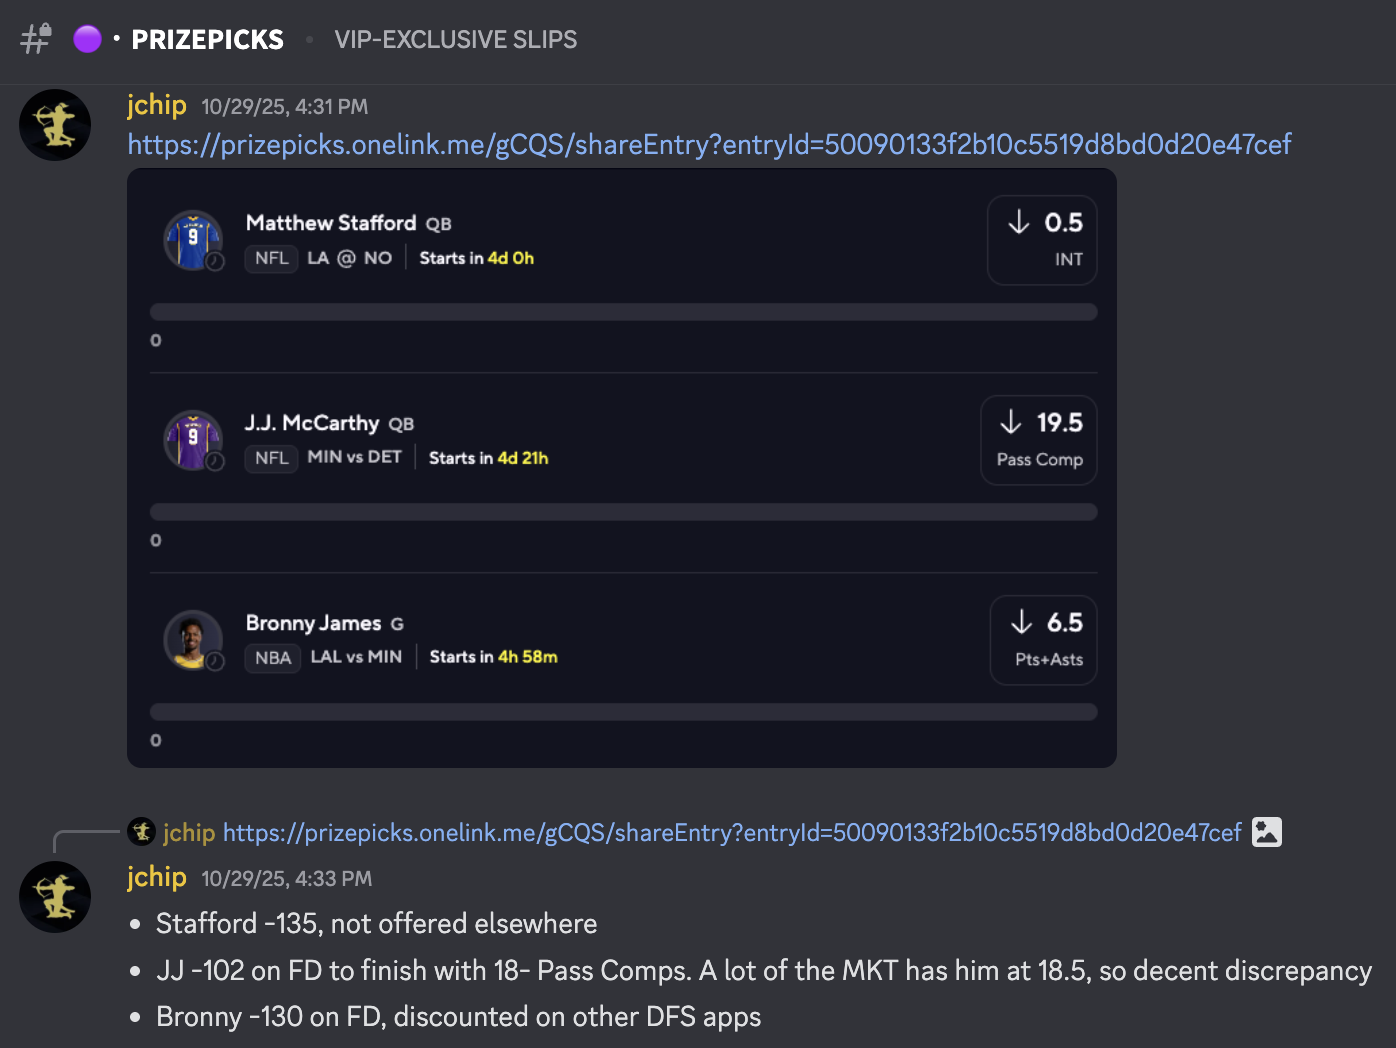Click Bronny James's player name in the embed
Image resolution: width=1396 pixels, height=1048 pixels.
coord(316,623)
